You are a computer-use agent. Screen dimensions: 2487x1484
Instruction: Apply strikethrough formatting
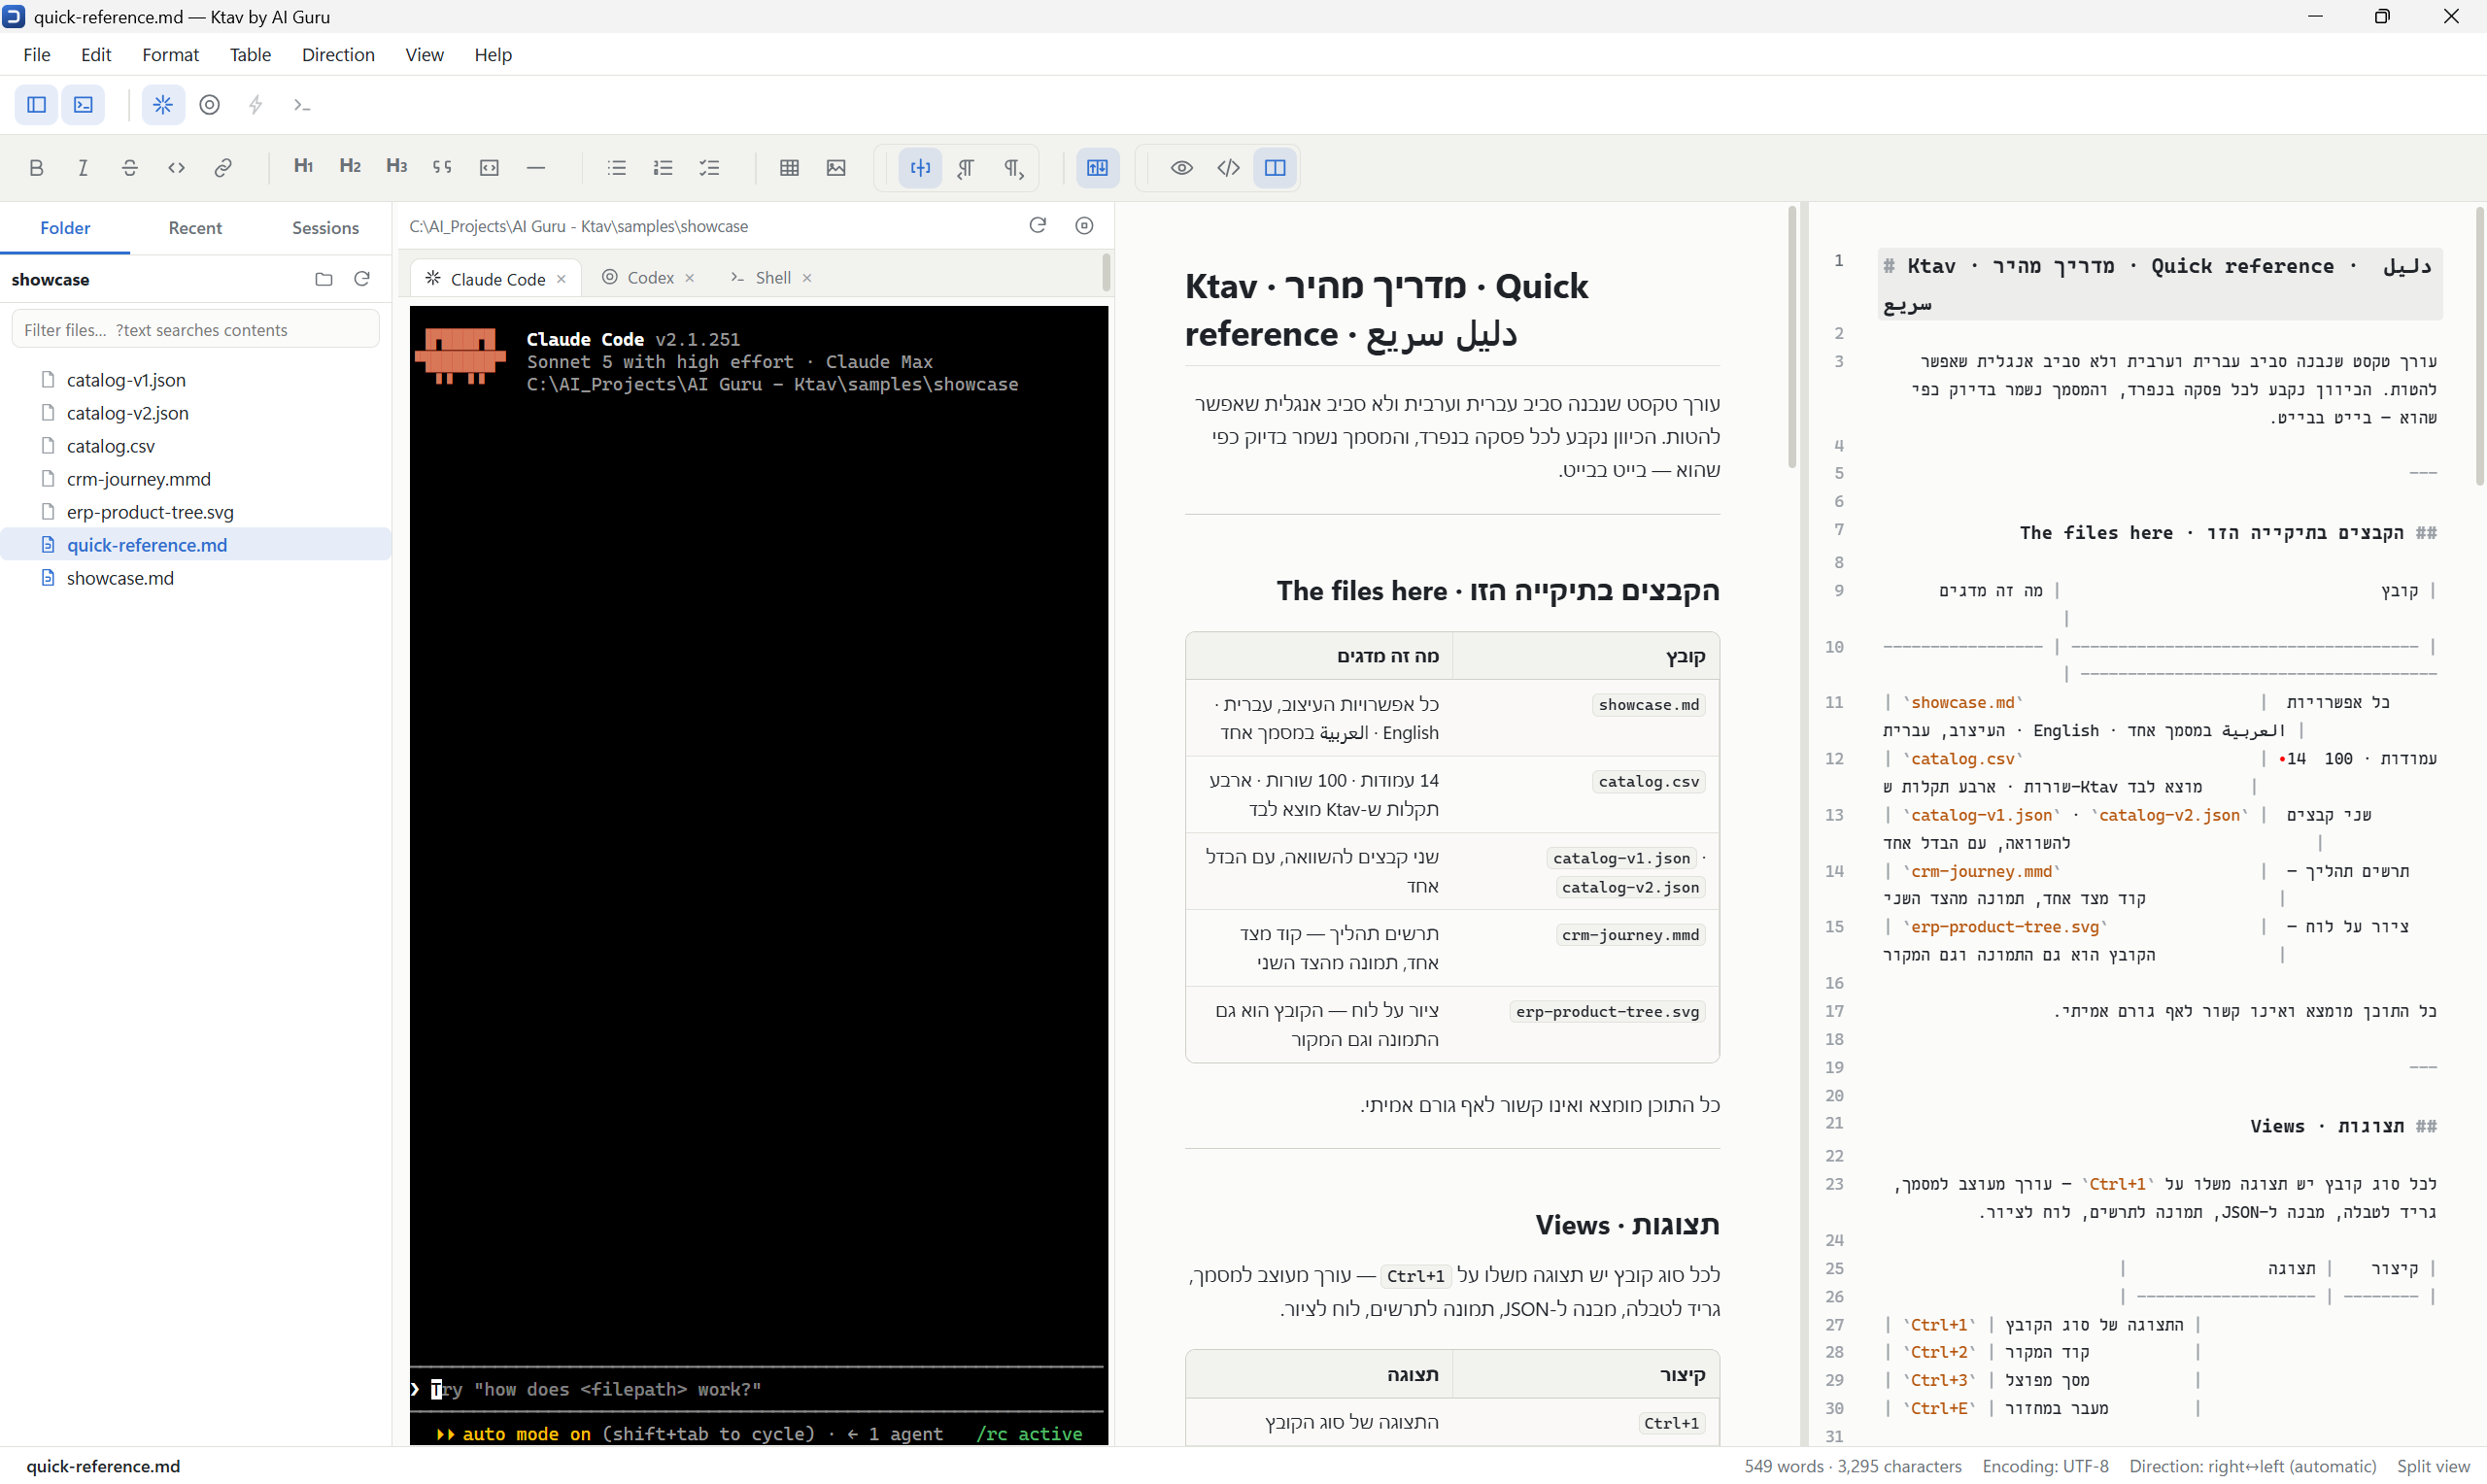[x=130, y=168]
